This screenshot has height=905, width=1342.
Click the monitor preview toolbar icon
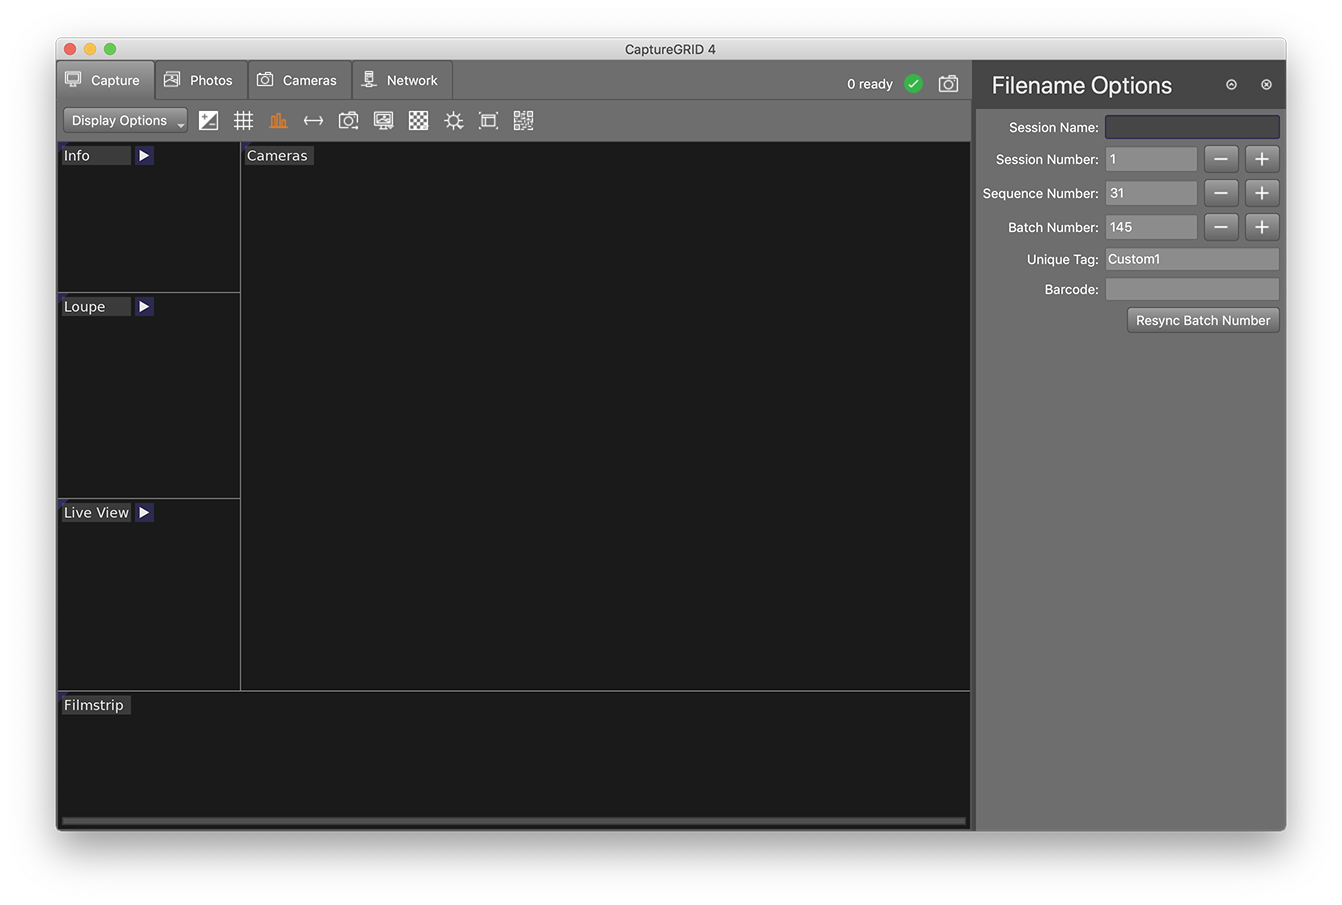[x=383, y=120]
